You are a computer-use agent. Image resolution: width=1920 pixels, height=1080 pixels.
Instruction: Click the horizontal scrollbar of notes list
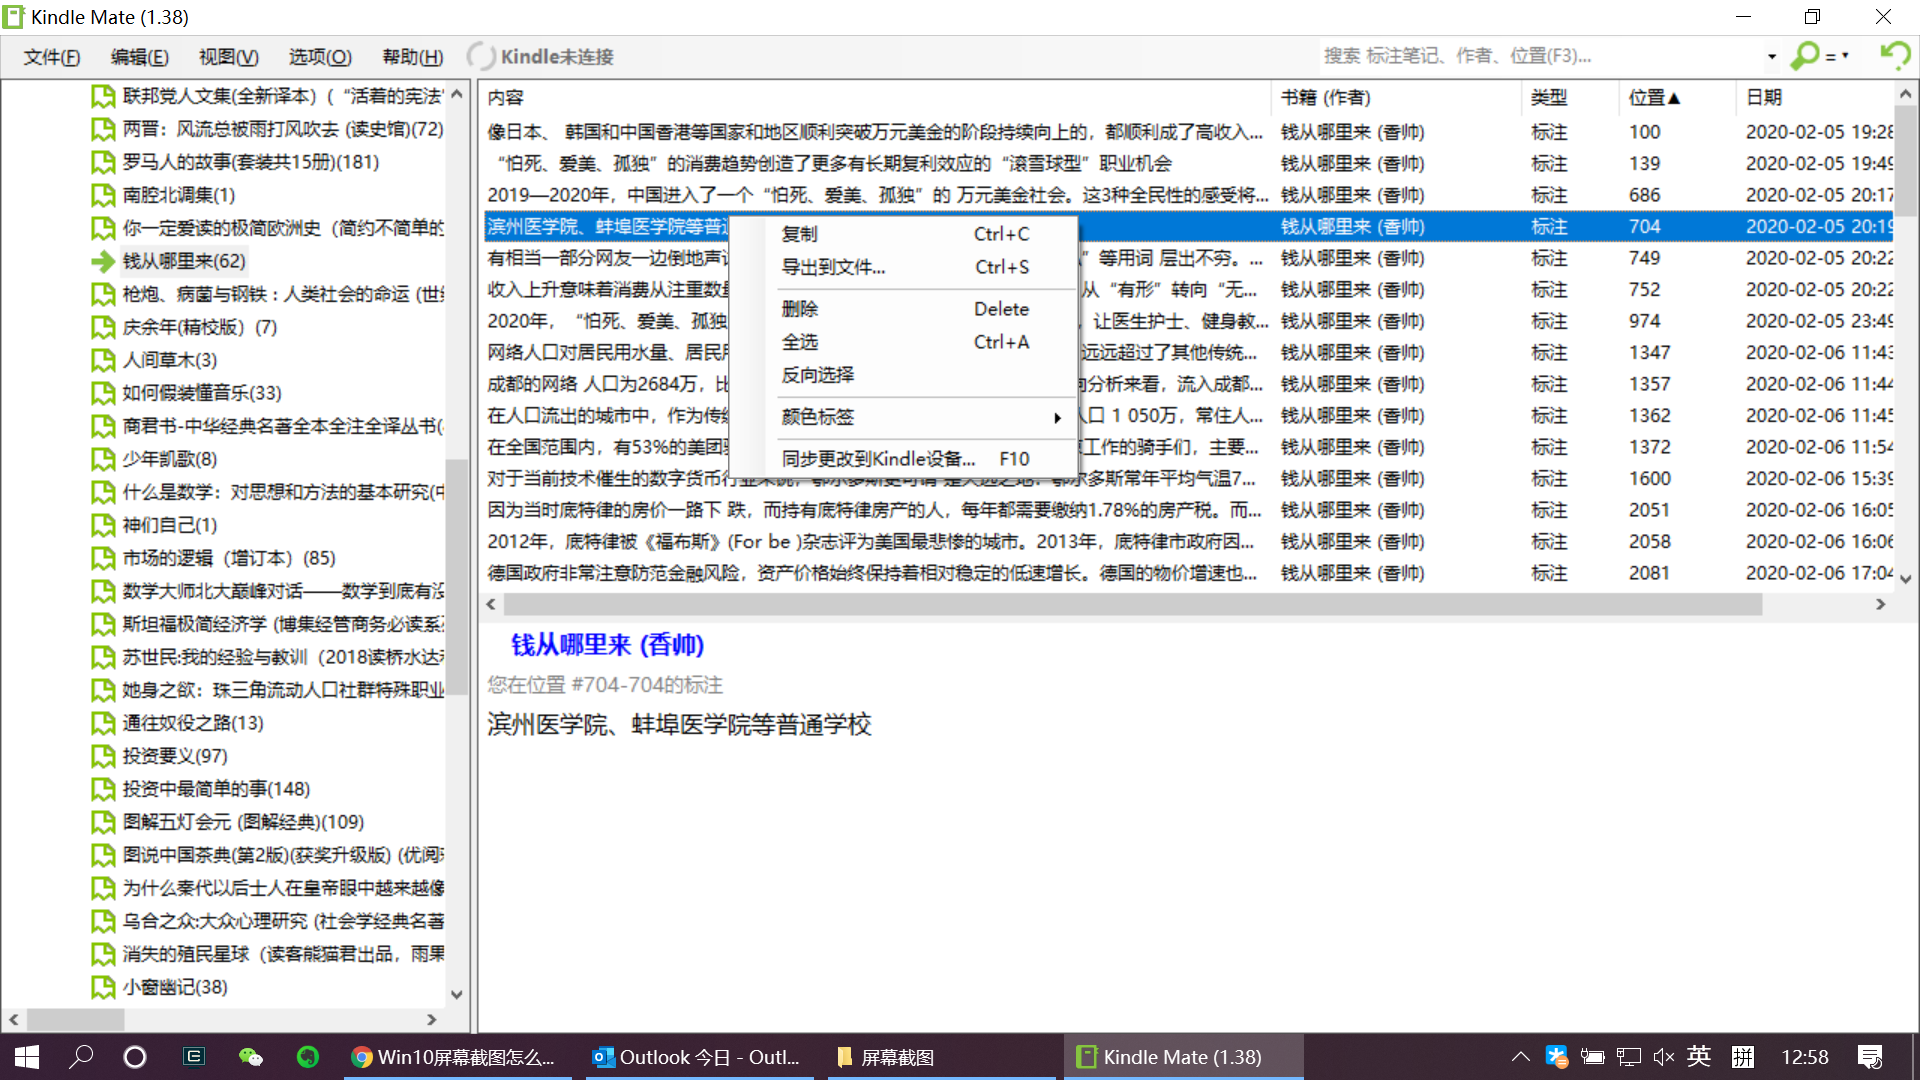[x=1130, y=604]
